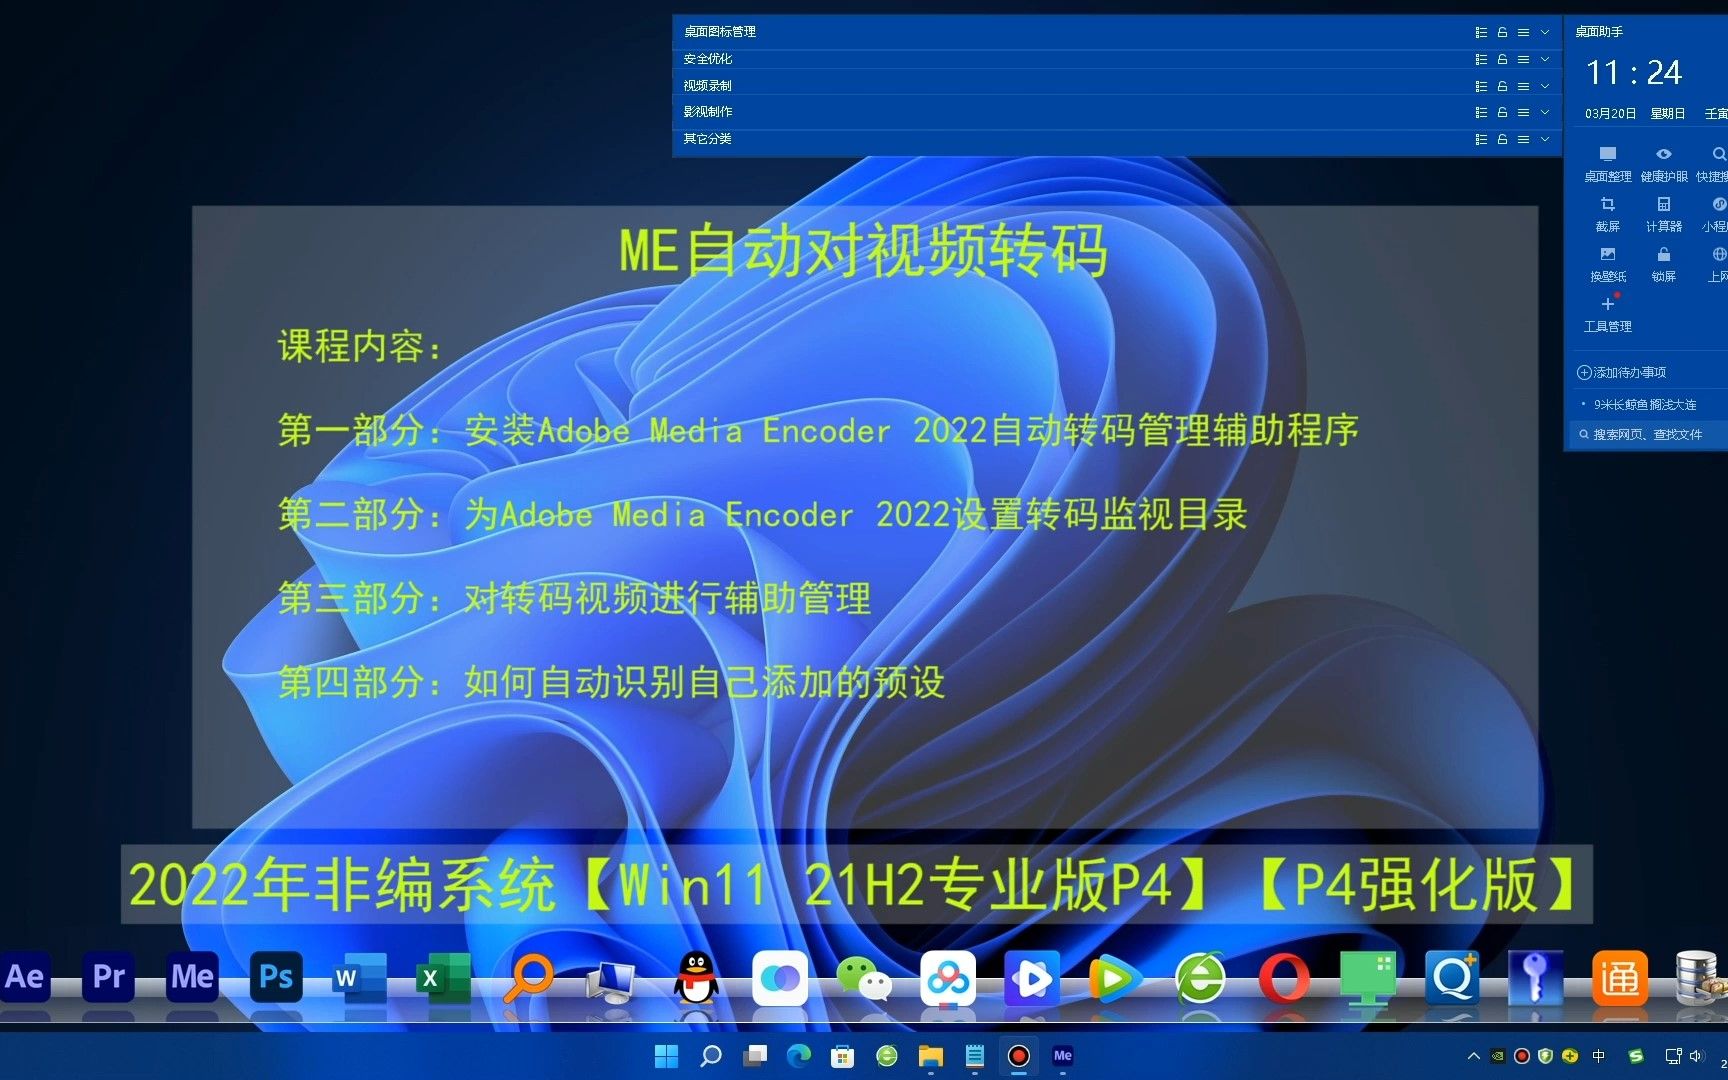Open hamburger menu on 其它分类 row
The height and width of the screenshot is (1080, 1728).
tap(1523, 139)
